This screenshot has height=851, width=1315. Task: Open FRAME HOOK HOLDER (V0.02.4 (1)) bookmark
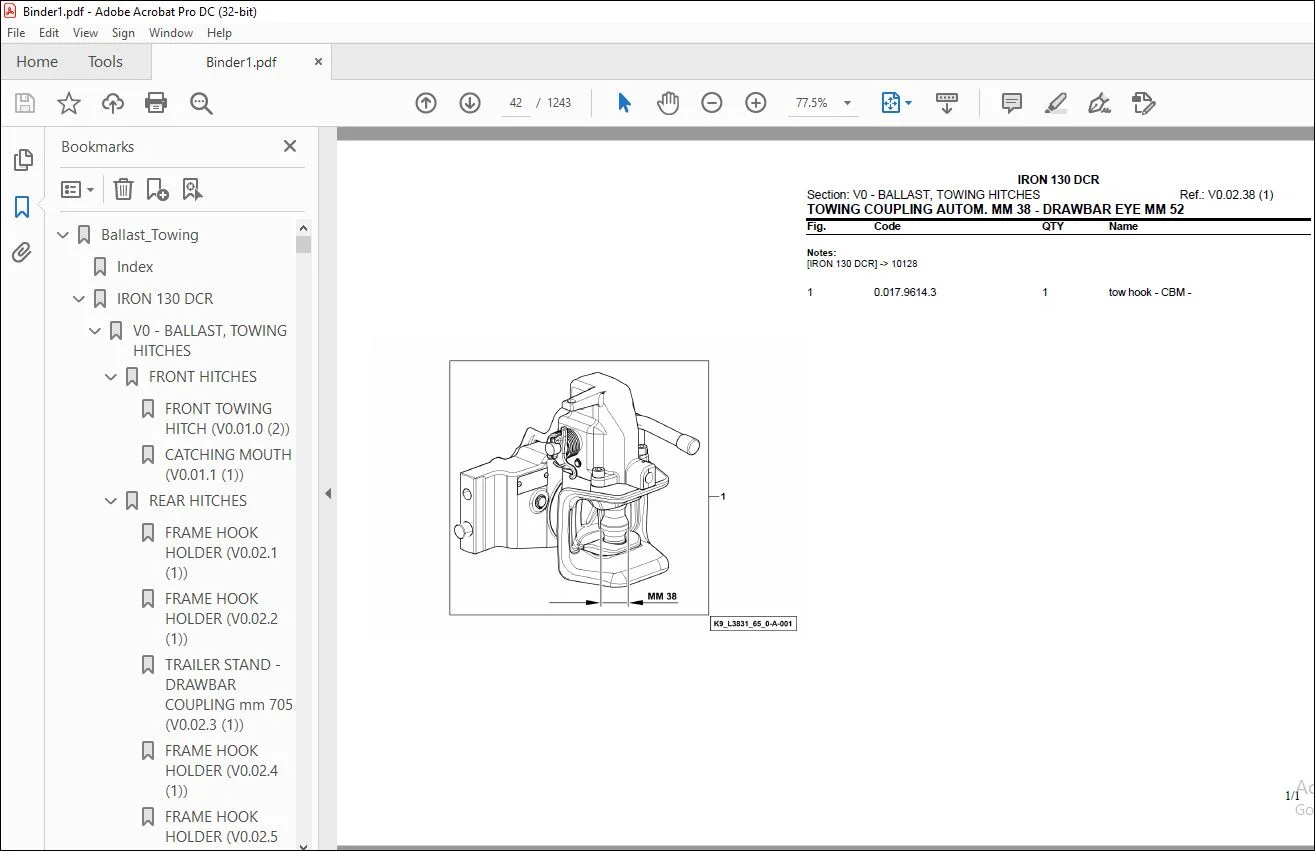[x=221, y=771]
